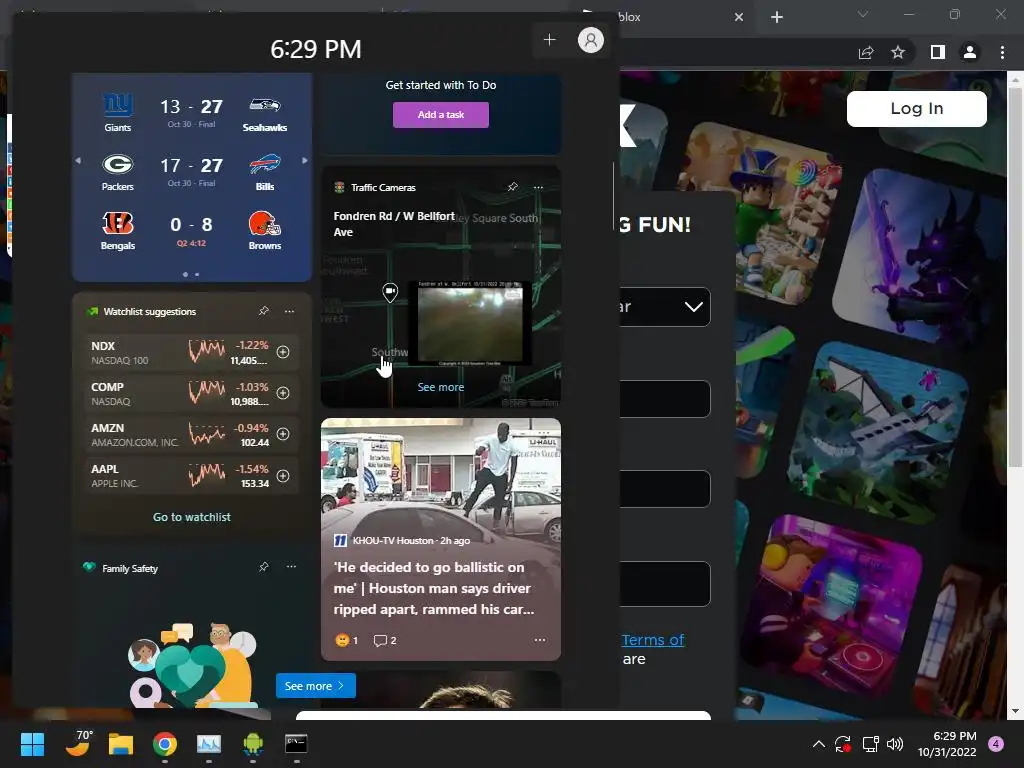Open the system monitor taskbar icon

209,744
